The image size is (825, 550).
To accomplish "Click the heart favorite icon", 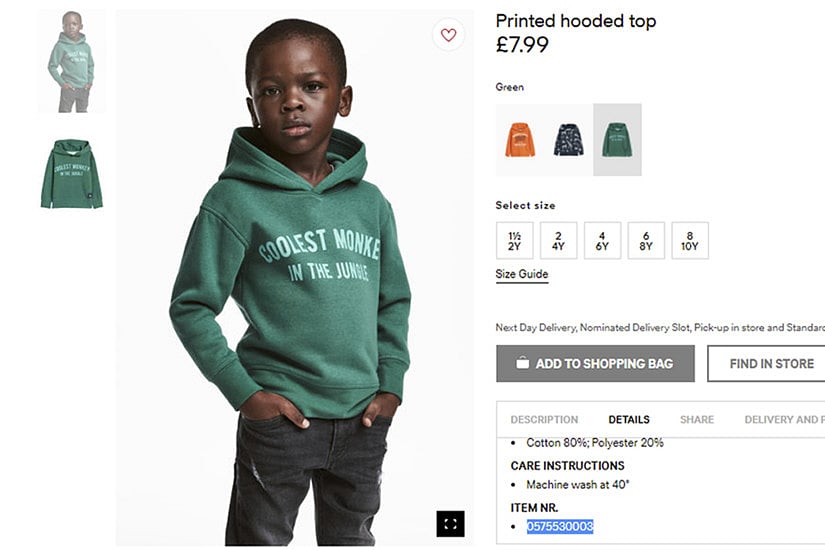I will [448, 35].
